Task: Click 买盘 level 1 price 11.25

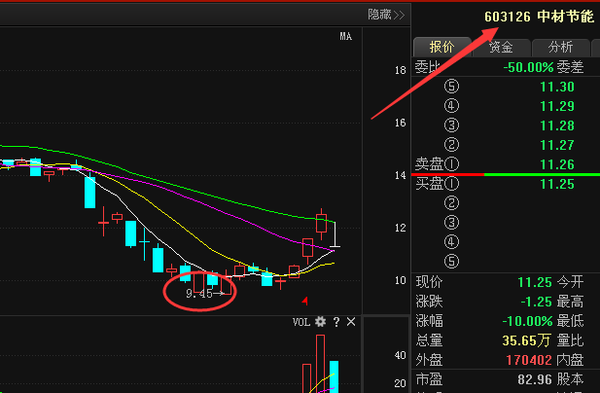Action: [x=557, y=184]
